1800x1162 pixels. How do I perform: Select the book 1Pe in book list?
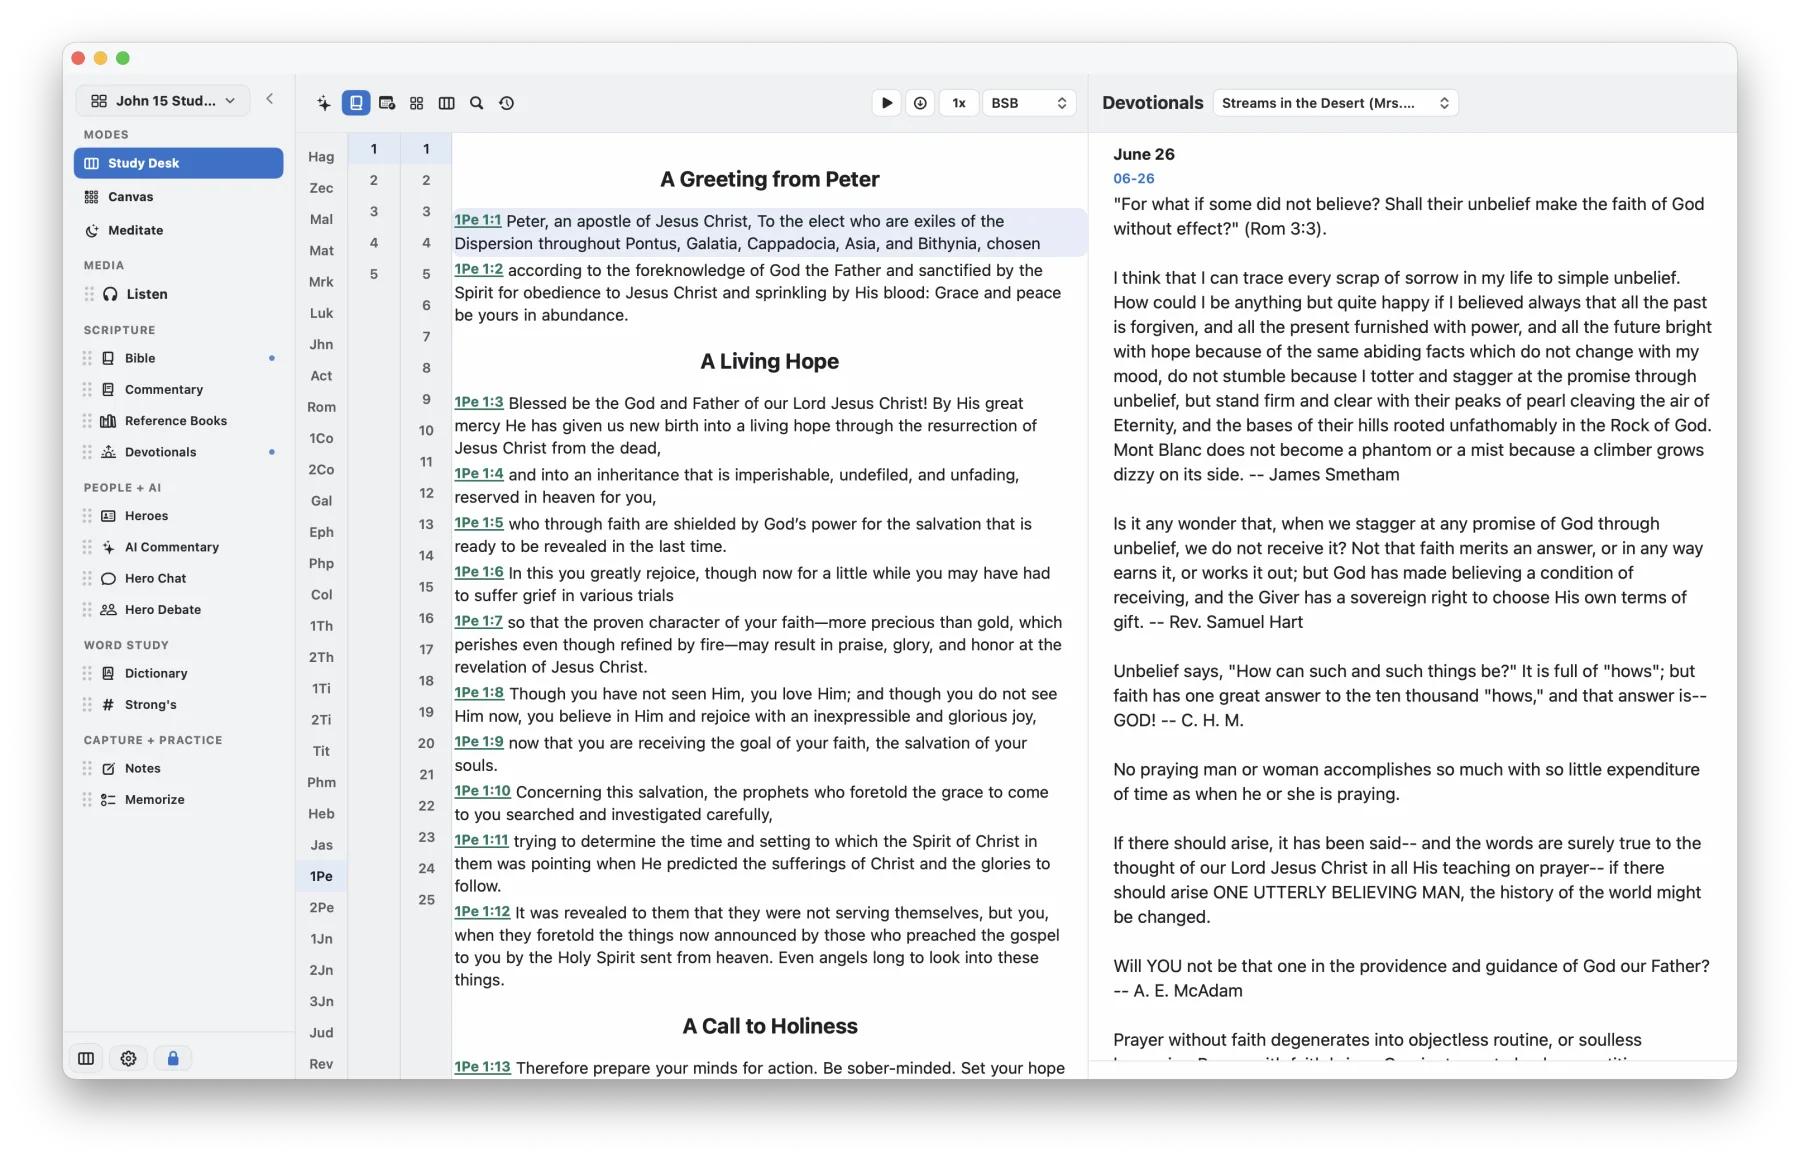[321, 876]
